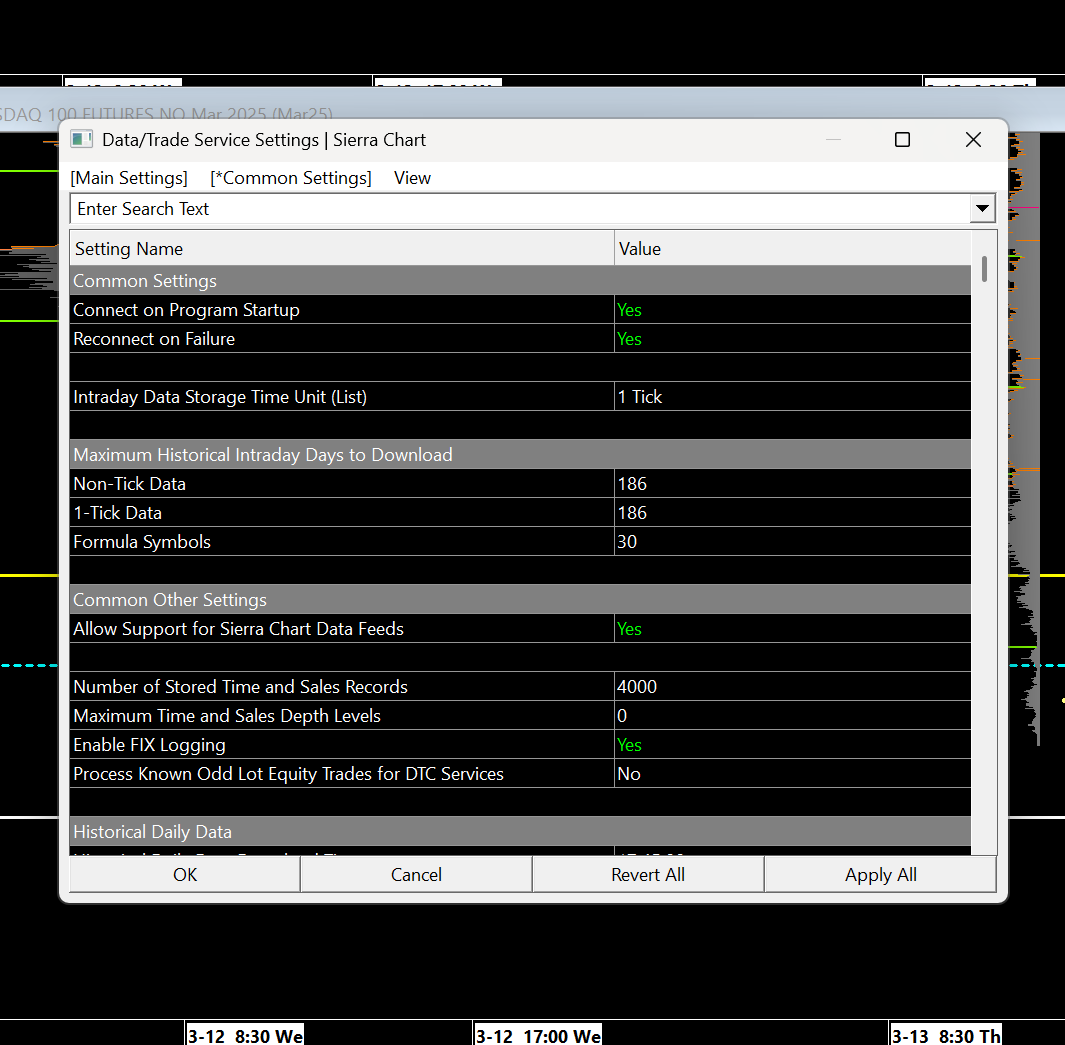
Task: Select the Formula Symbols value 30
Action: point(792,542)
